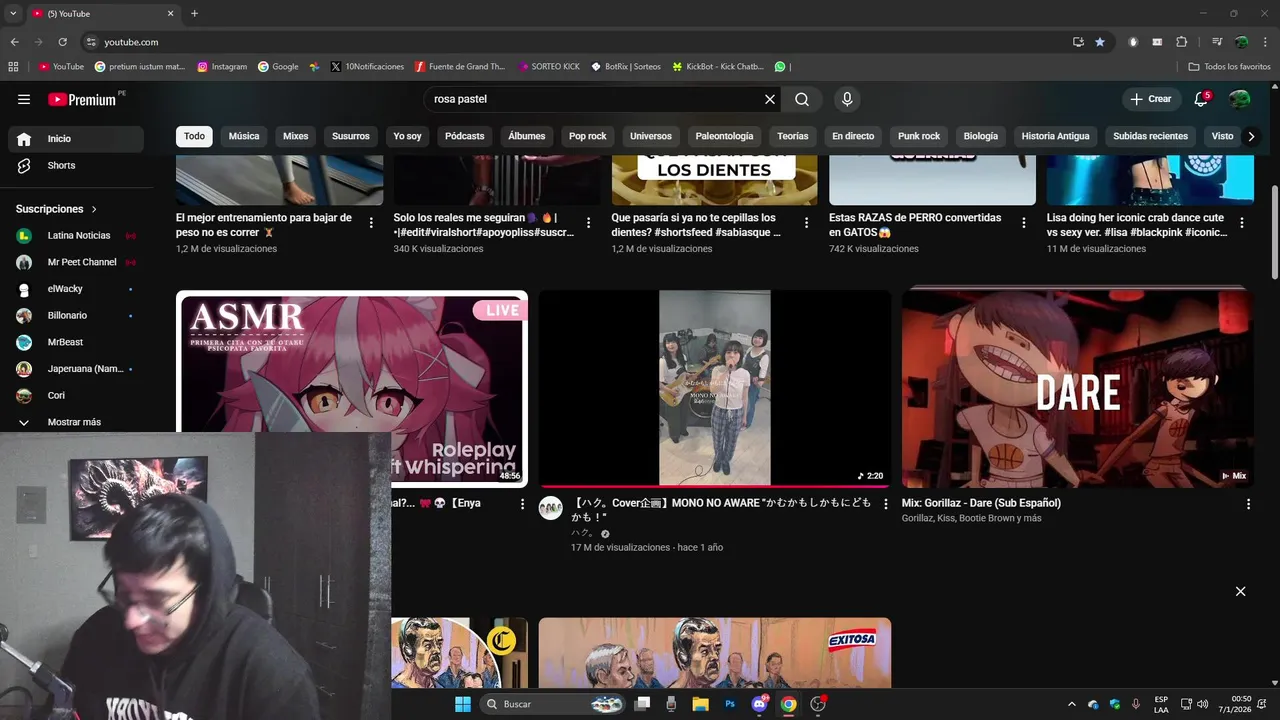Open the ハク。channel avatar
The width and height of the screenshot is (1280, 720).
[551, 508]
